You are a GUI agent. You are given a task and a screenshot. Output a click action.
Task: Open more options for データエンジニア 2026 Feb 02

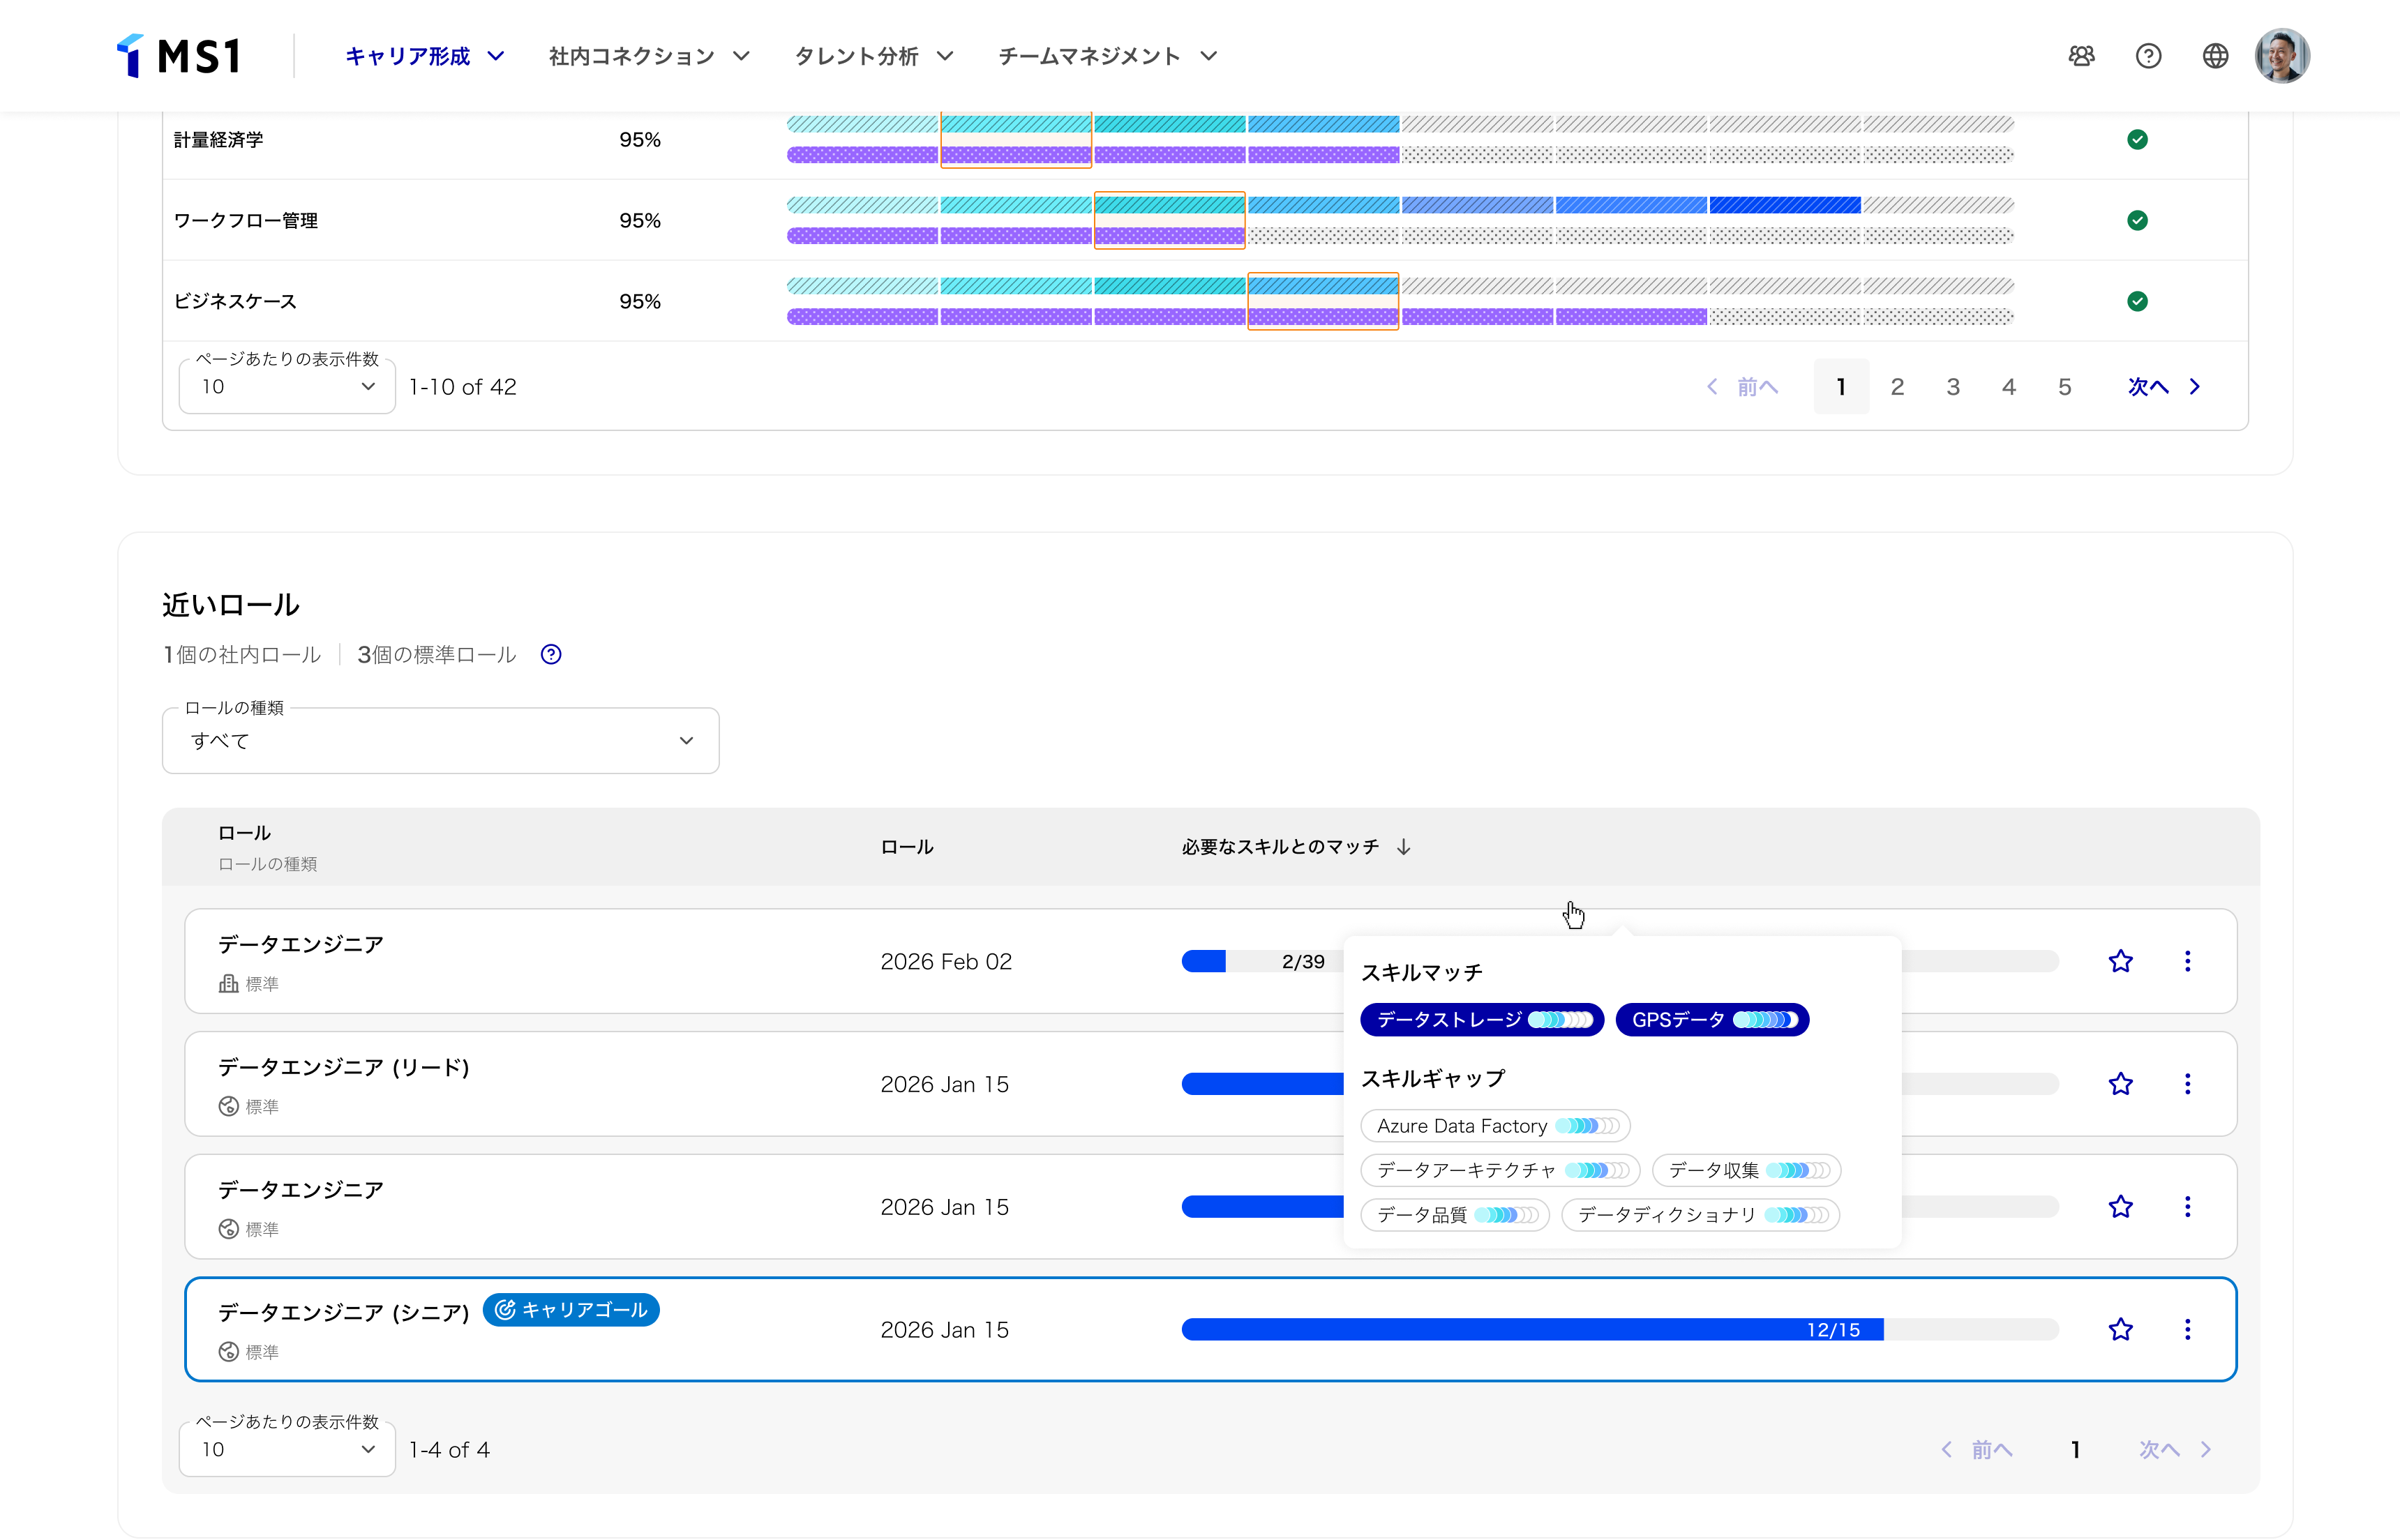click(x=2187, y=962)
